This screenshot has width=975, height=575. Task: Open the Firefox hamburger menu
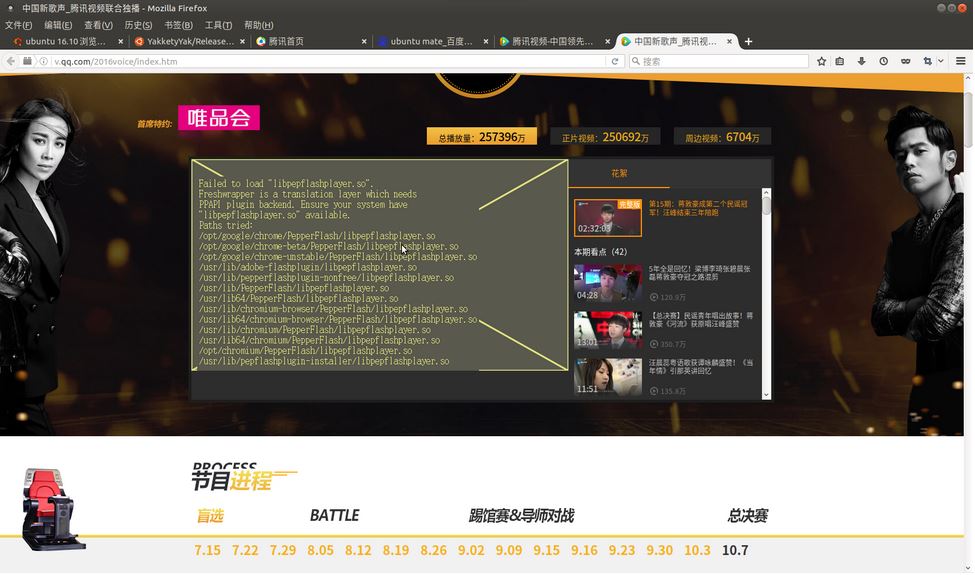pyautogui.click(x=961, y=61)
